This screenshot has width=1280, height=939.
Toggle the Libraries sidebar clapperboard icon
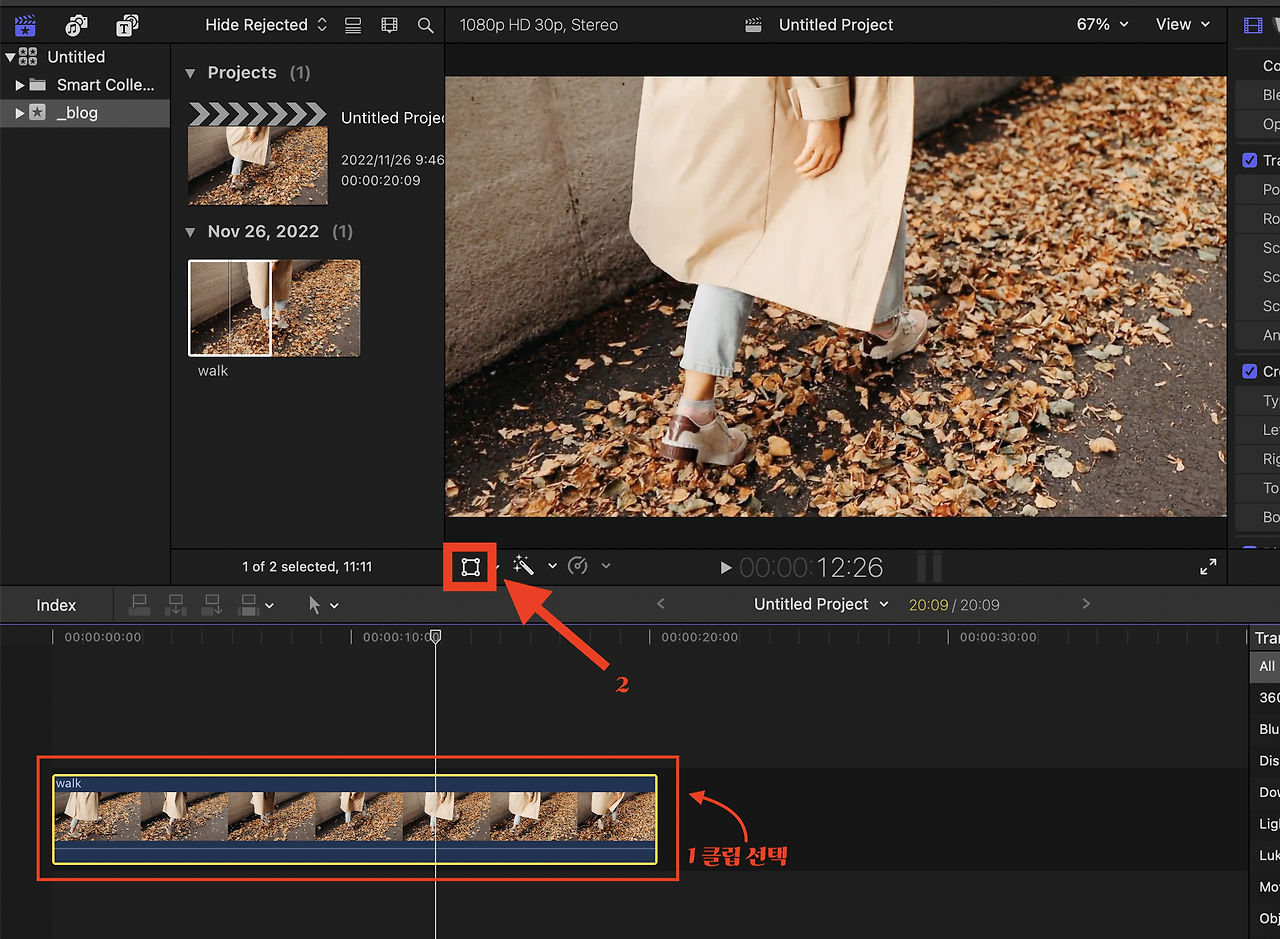[x=25, y=25]
